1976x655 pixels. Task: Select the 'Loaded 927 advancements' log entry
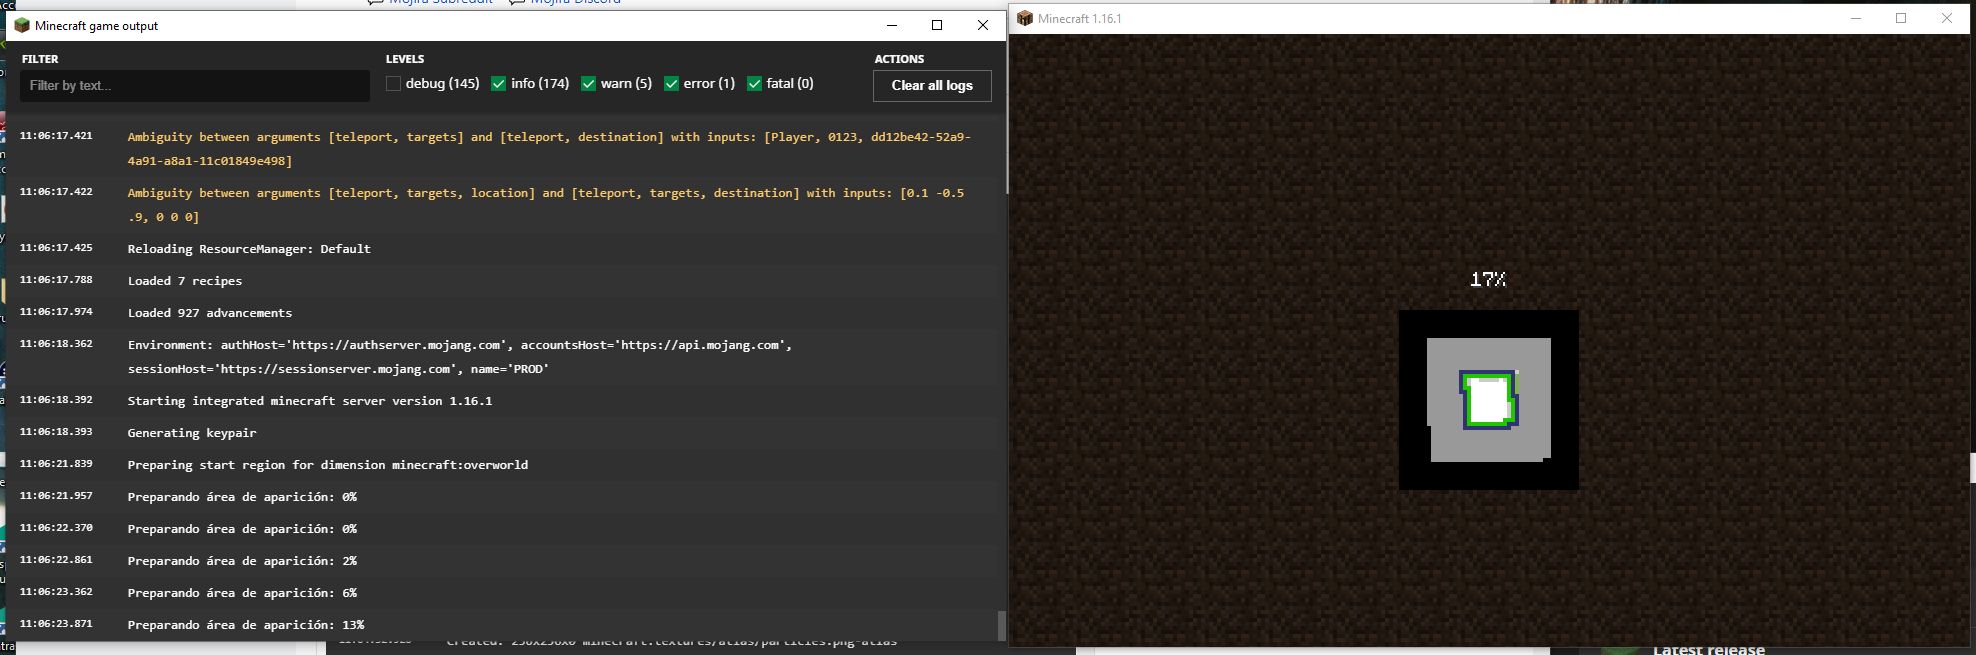[x=210, y=313]
